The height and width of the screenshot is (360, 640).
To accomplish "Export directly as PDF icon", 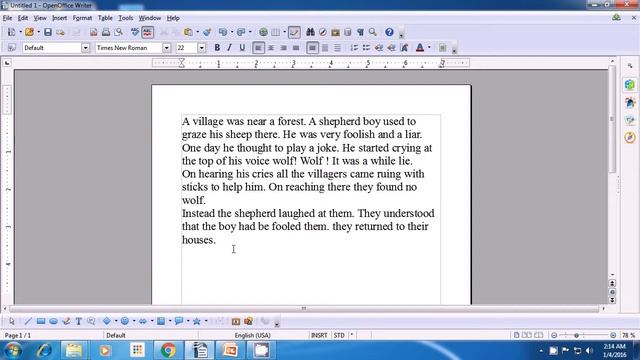I will tap(93, 32).
